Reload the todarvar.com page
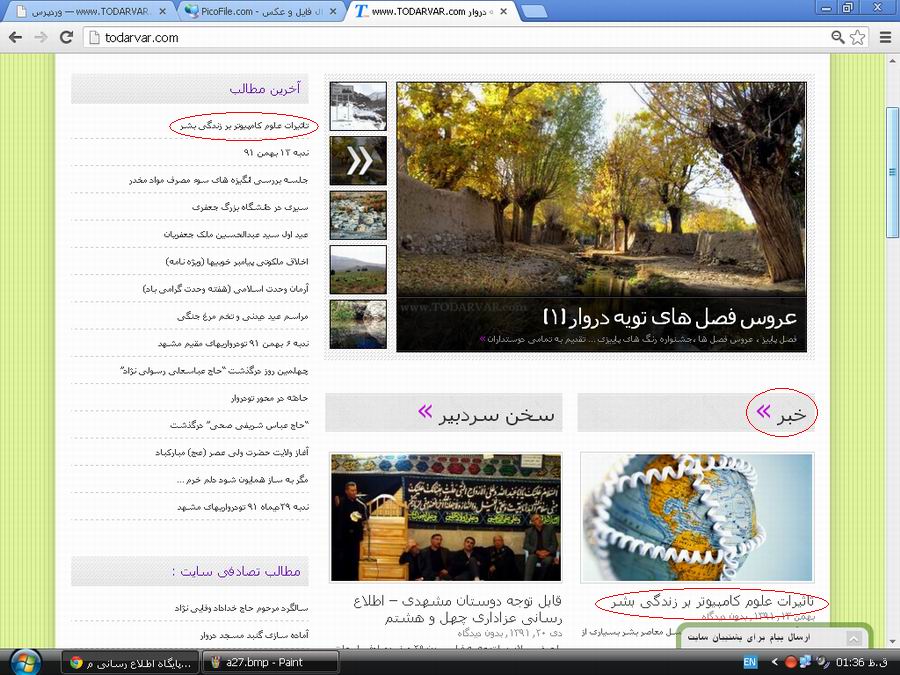900x675 pixels. click(67, 37)
